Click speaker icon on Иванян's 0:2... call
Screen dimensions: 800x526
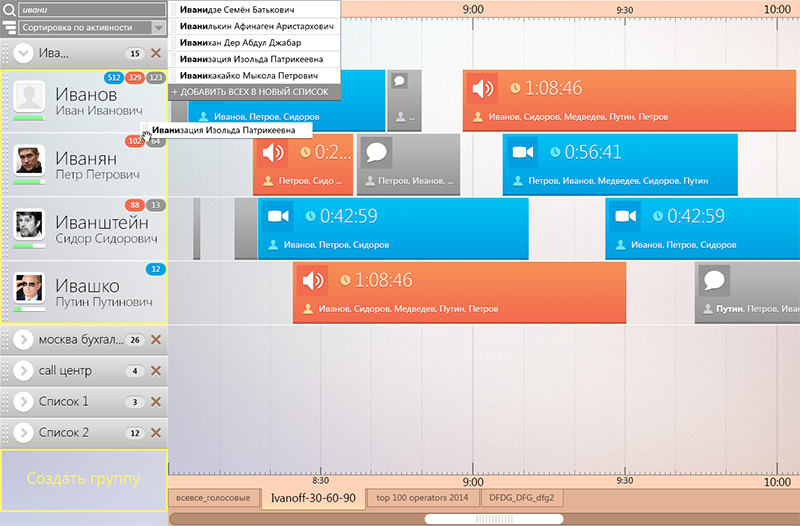[272, 153]
